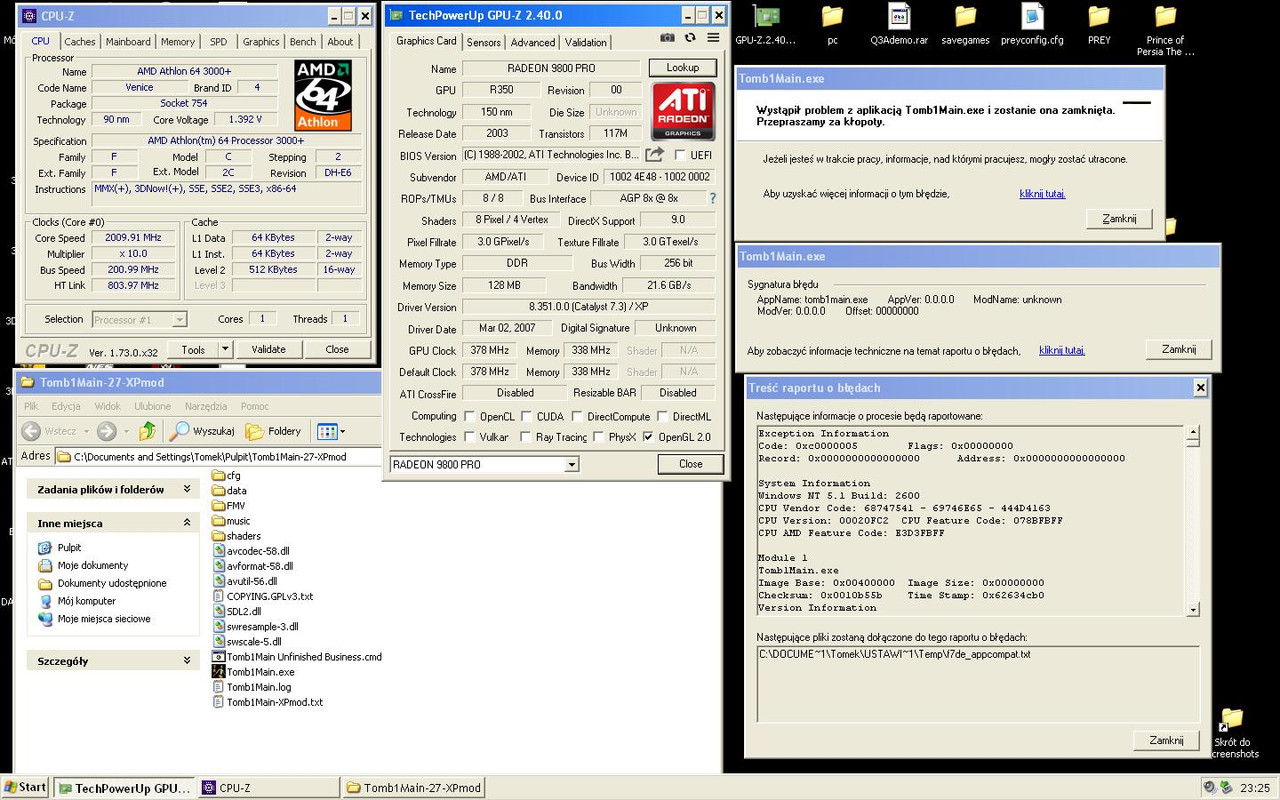Click the CPU-Z Validate button
1280x800 pixels.
tap(268, 349)
